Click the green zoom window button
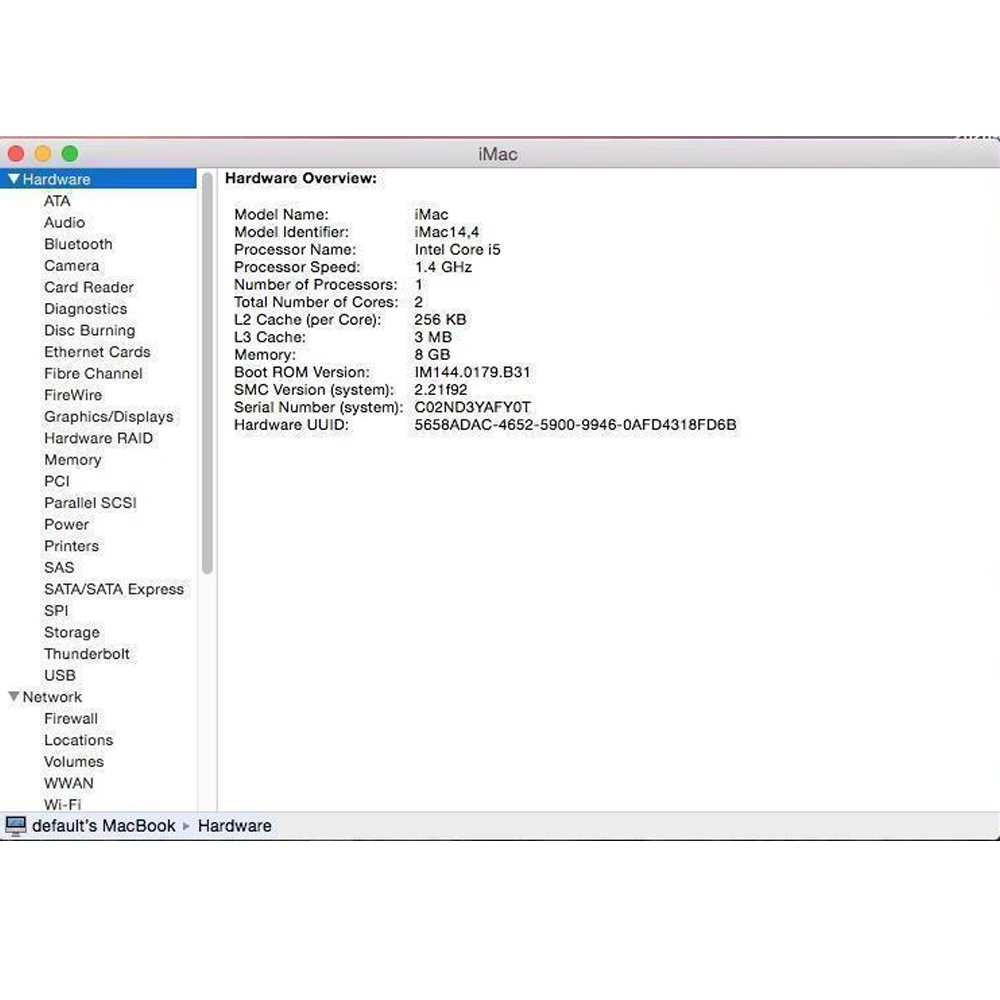This screenshot has width=1000, height=1000. 70,154
